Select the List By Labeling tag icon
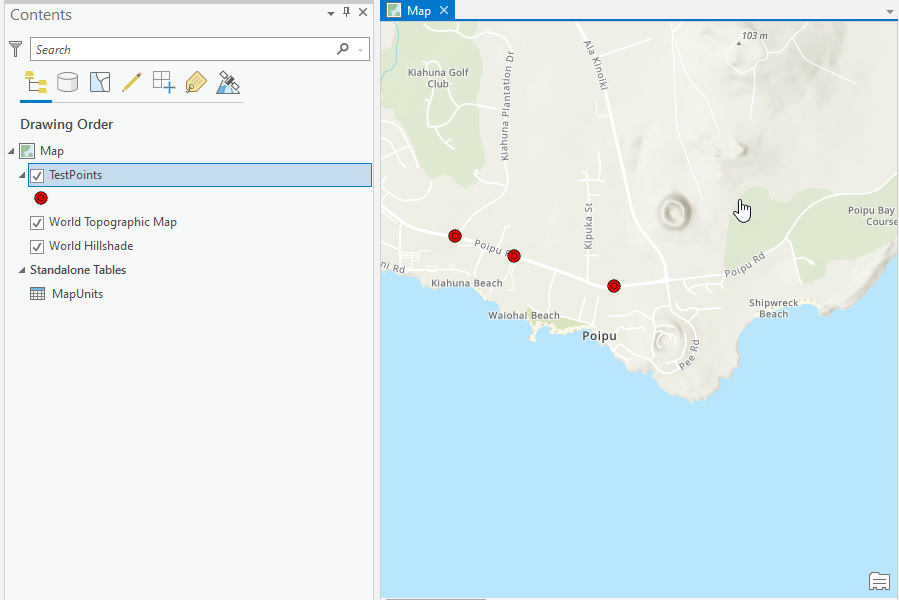Screen dimensions: 899x600 tap(196, 83)
